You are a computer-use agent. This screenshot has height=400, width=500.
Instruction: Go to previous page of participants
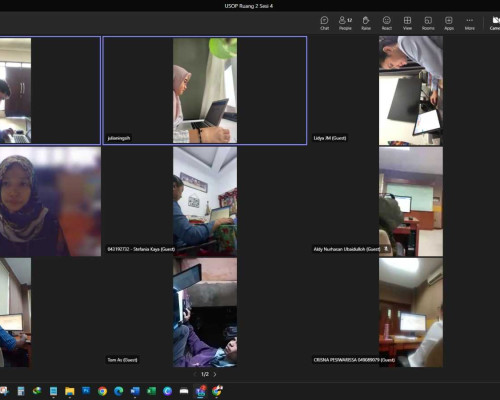[195, 374]
